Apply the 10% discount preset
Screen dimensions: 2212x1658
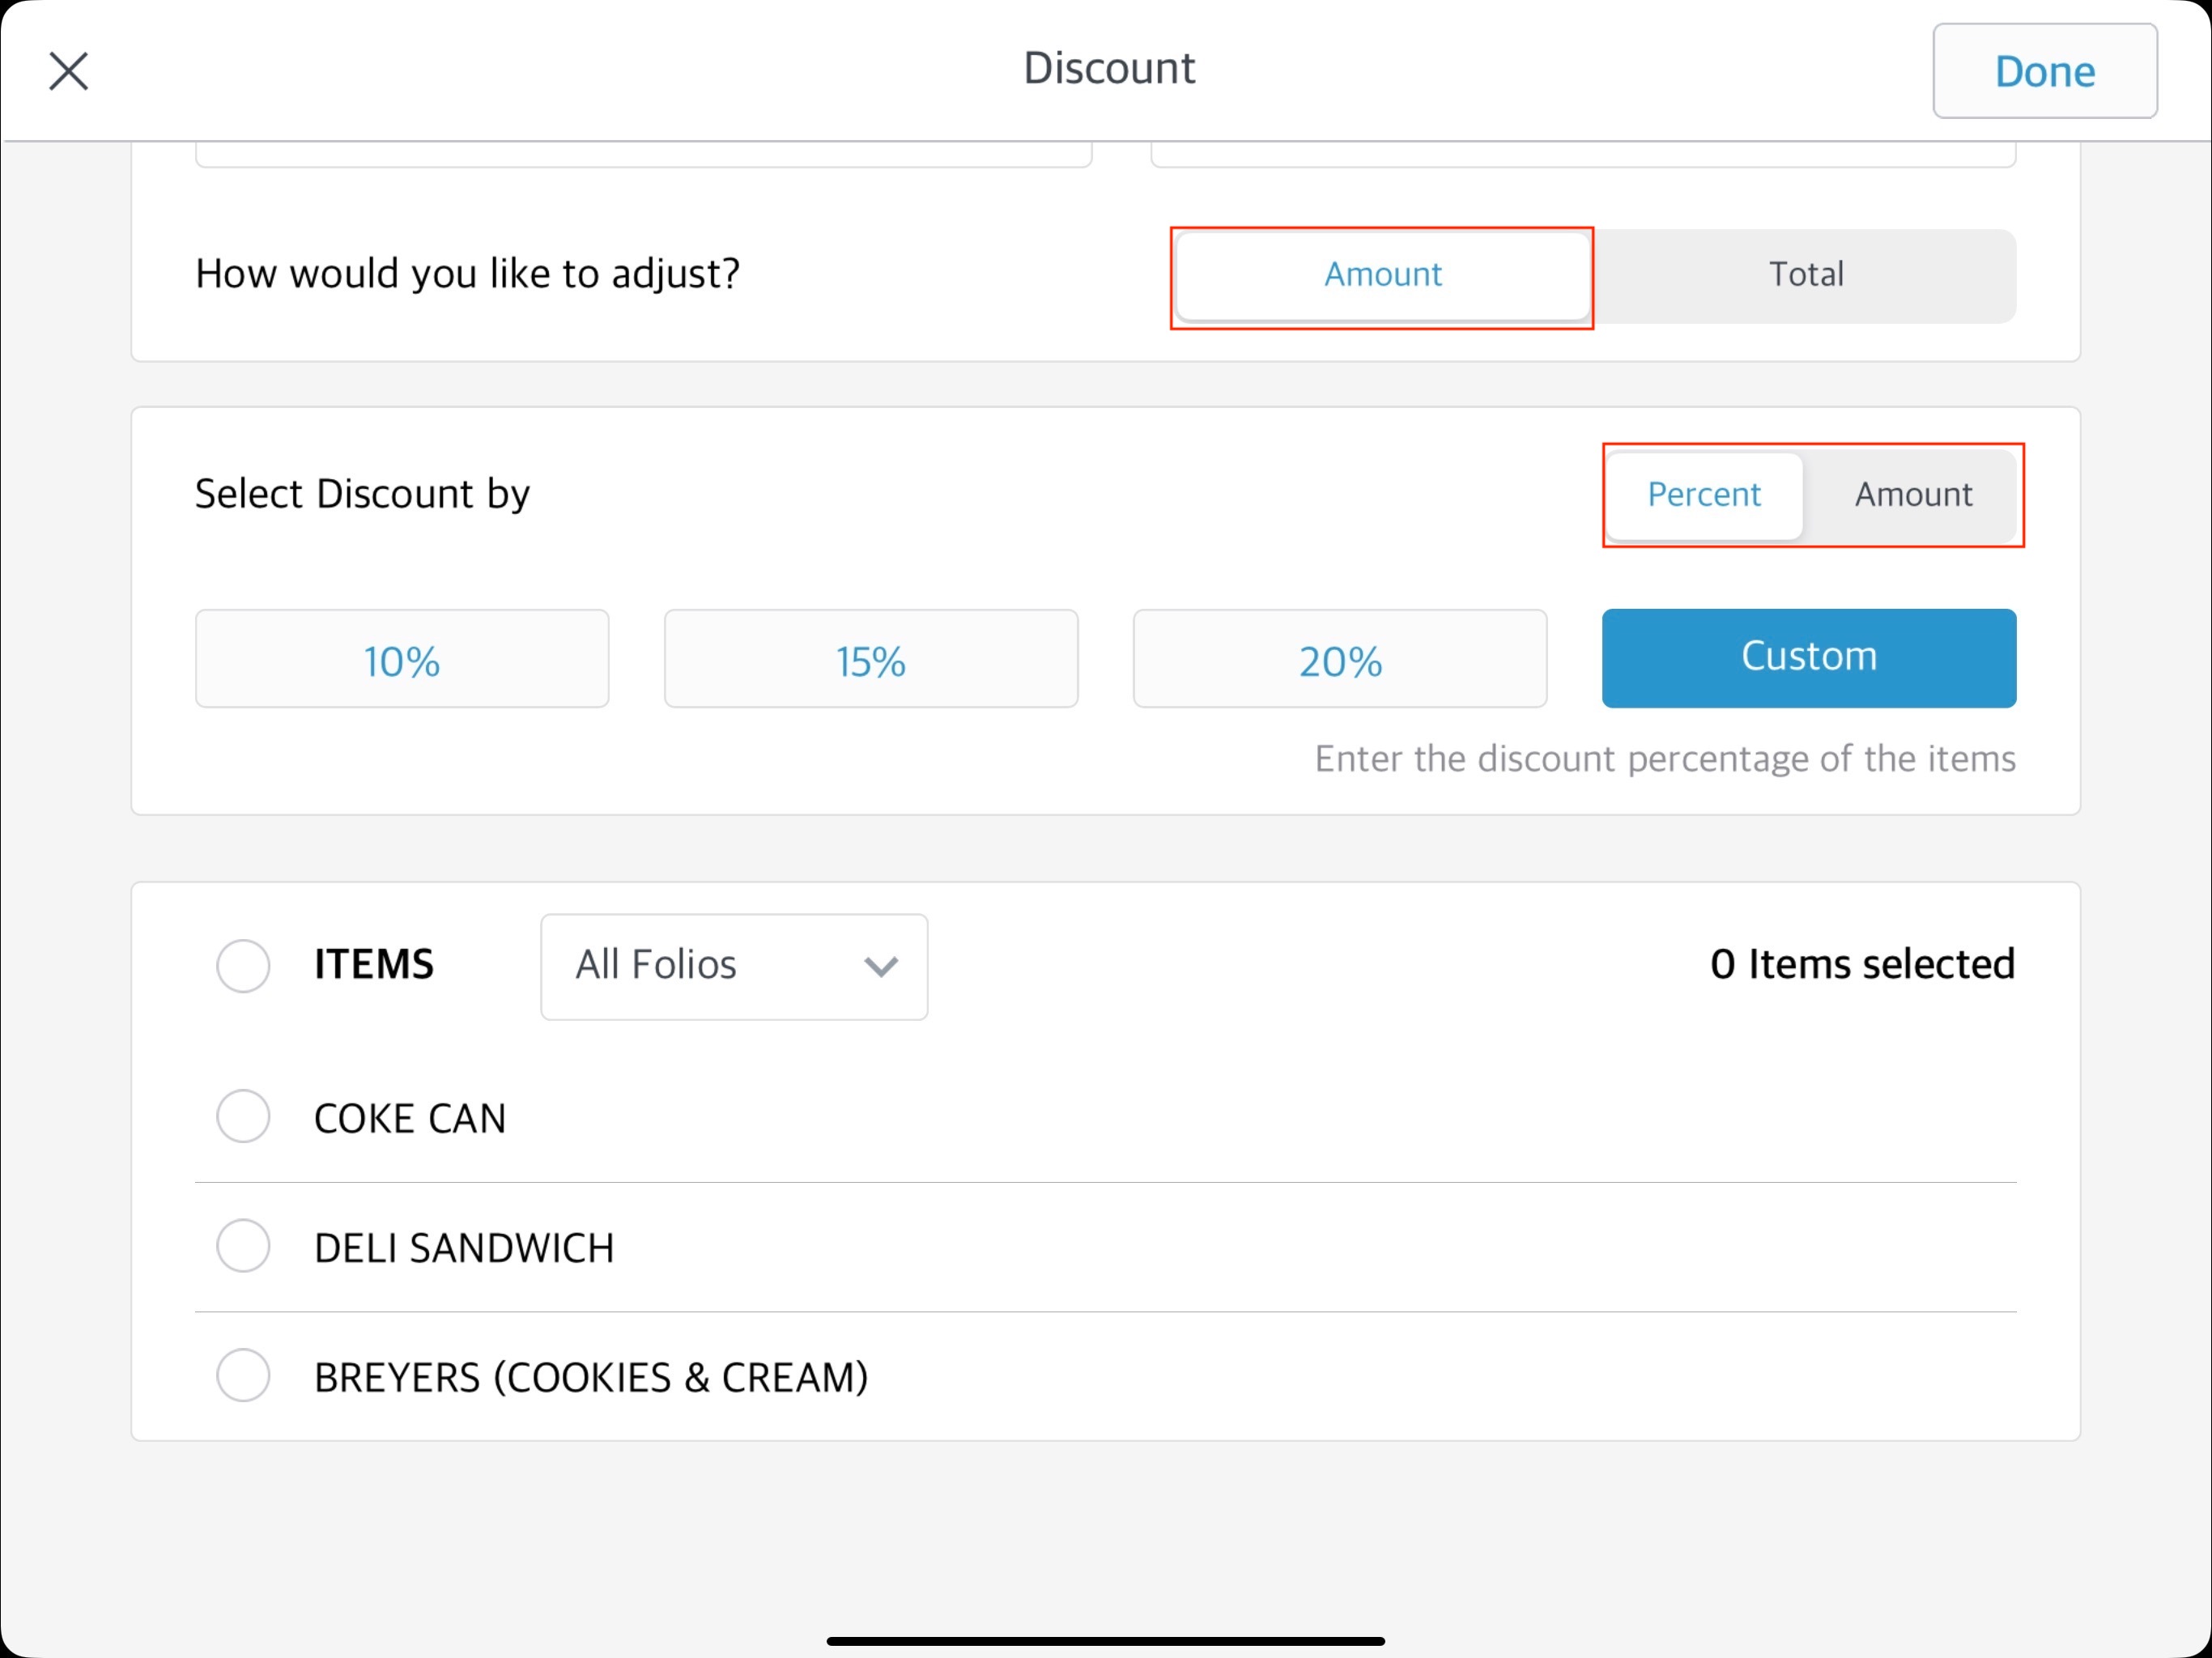point(402,660)
